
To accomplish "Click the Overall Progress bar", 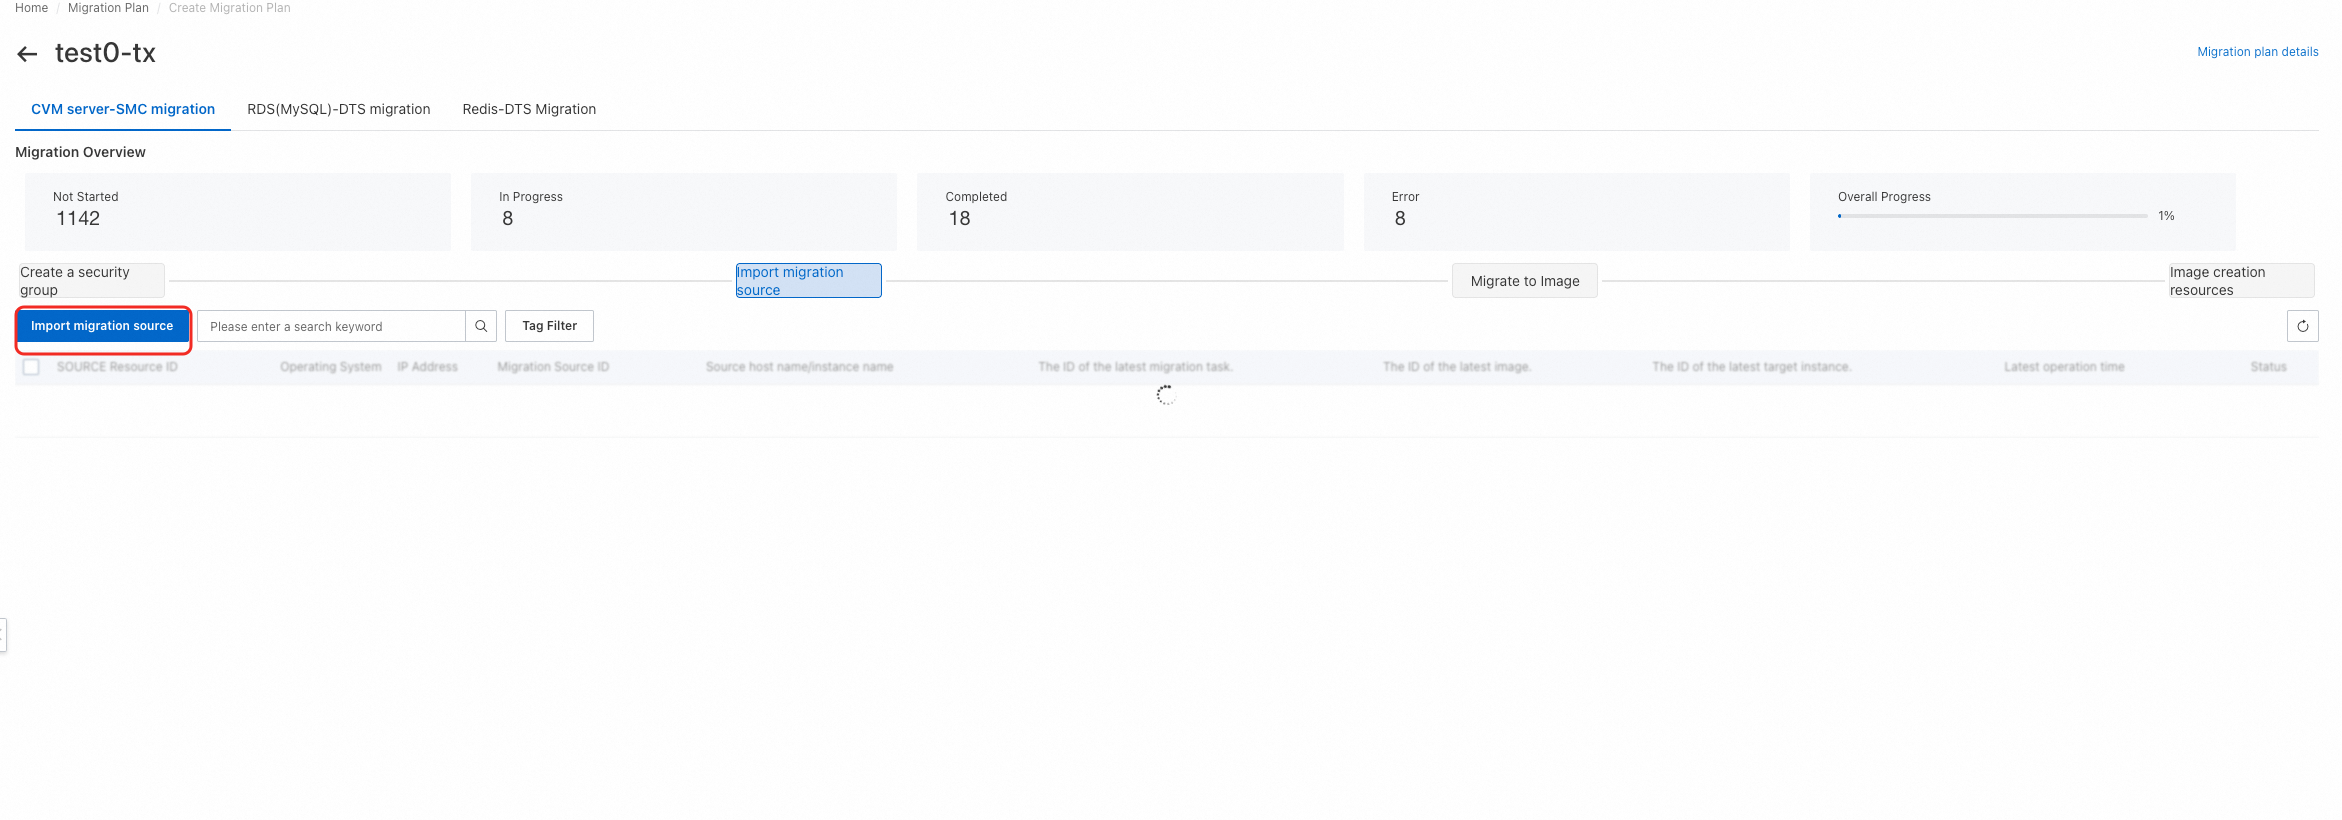I will click(1992, 216).
